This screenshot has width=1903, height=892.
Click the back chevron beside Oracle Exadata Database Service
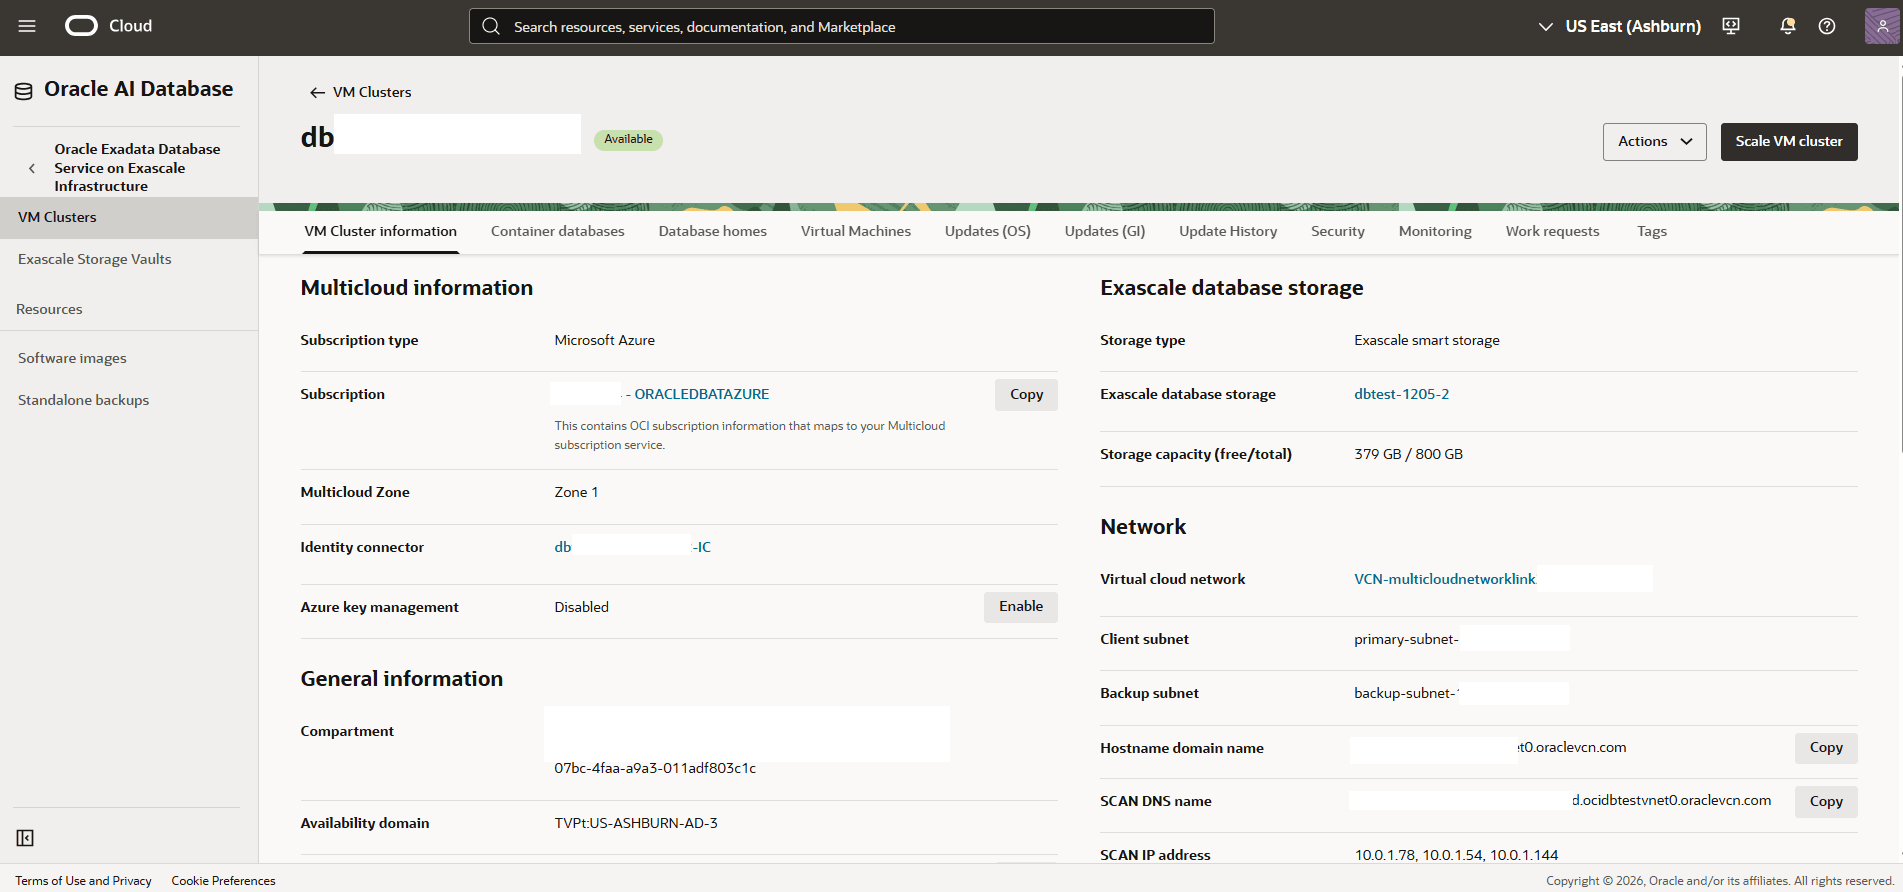coord(32,168)
